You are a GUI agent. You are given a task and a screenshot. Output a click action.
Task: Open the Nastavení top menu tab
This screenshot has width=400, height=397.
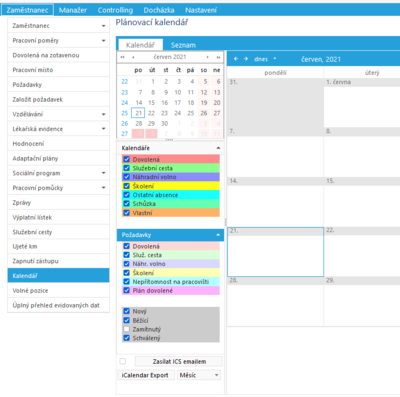[x=201, y=10]
